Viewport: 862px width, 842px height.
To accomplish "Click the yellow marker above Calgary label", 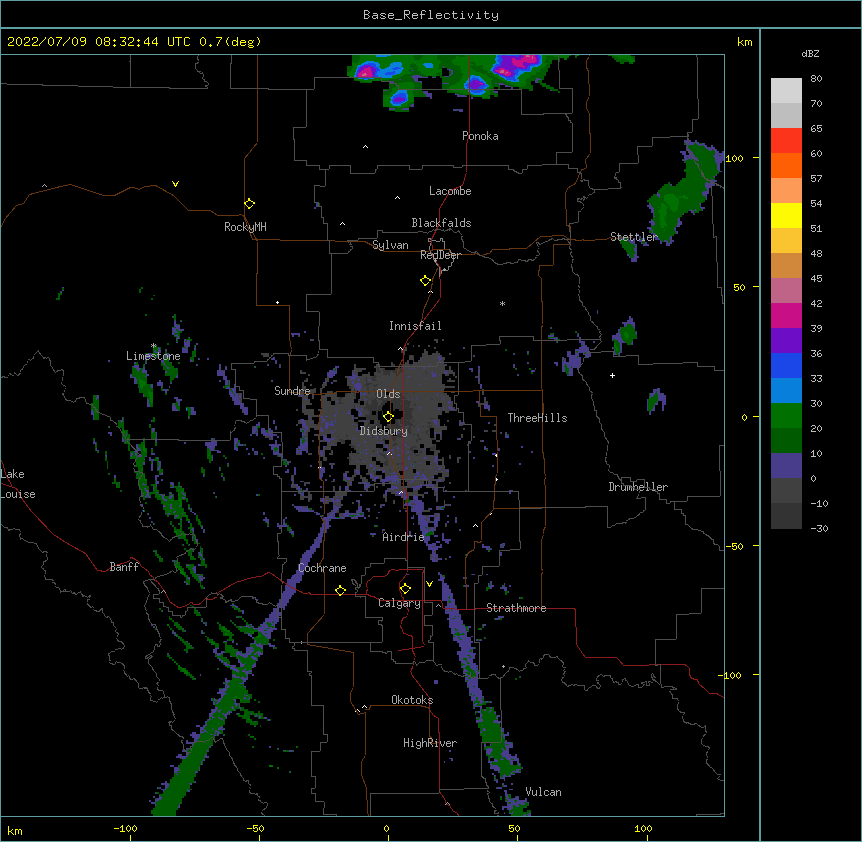I will pyautogui.click(x=405, y=589).
